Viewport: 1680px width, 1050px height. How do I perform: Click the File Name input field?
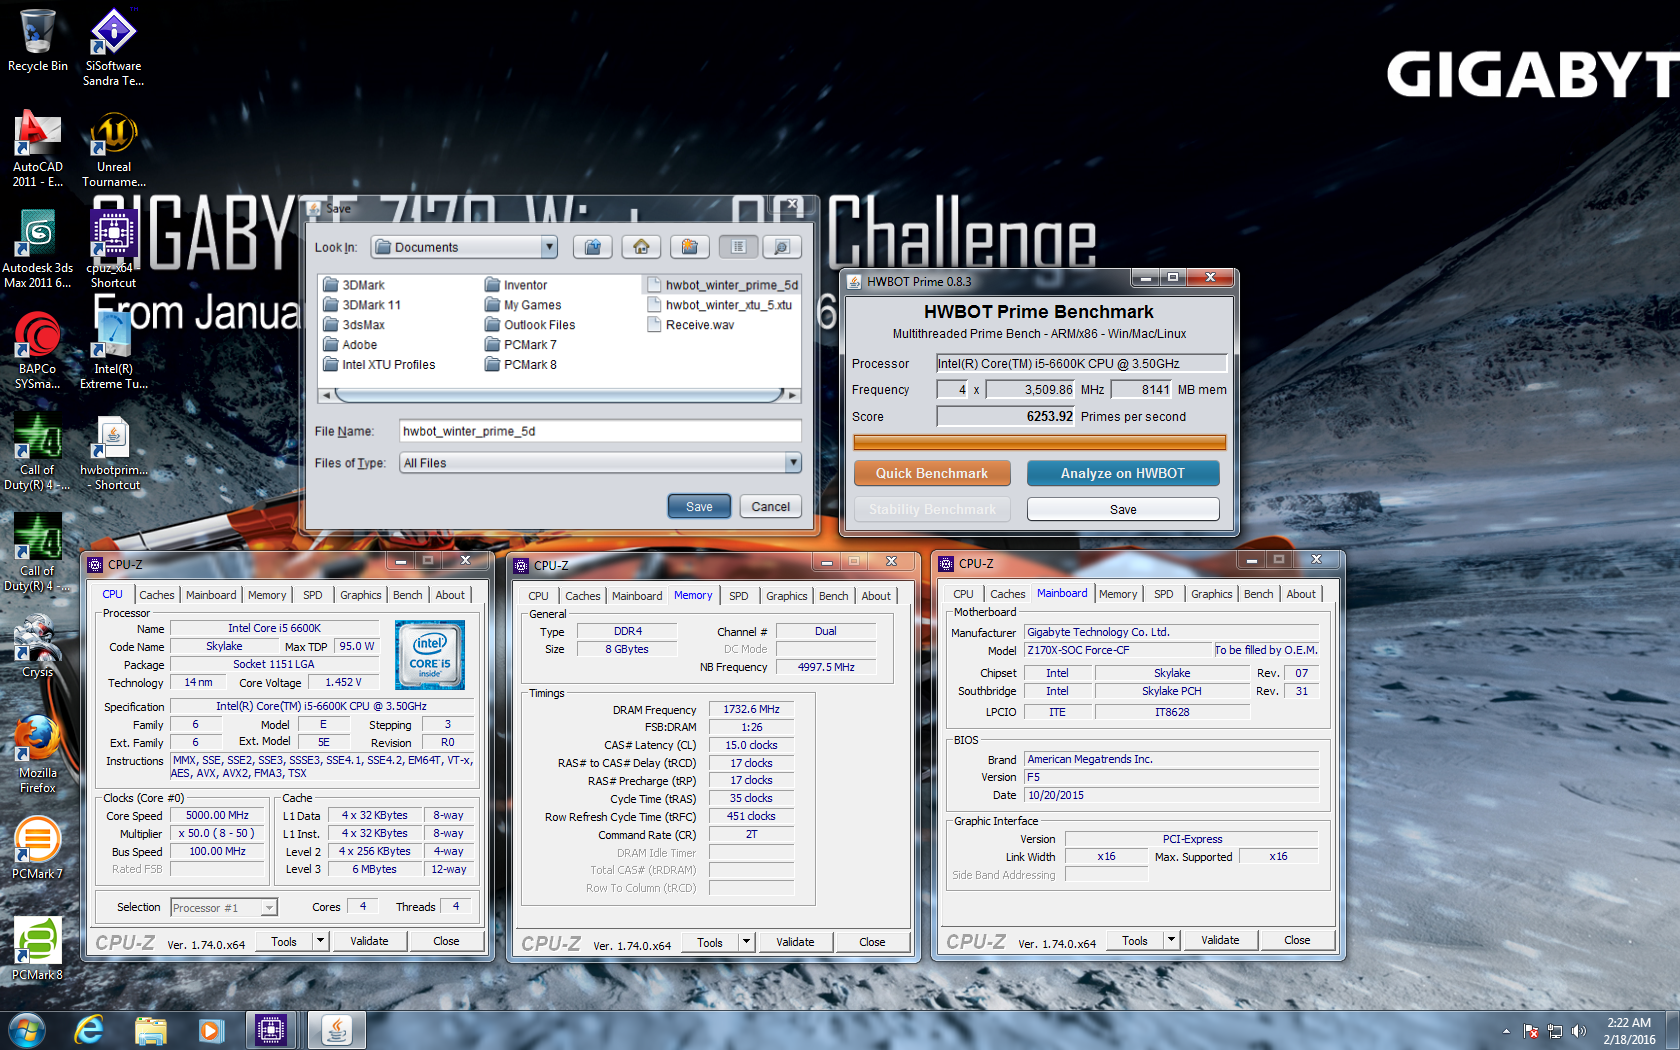(x=600, y=431)
